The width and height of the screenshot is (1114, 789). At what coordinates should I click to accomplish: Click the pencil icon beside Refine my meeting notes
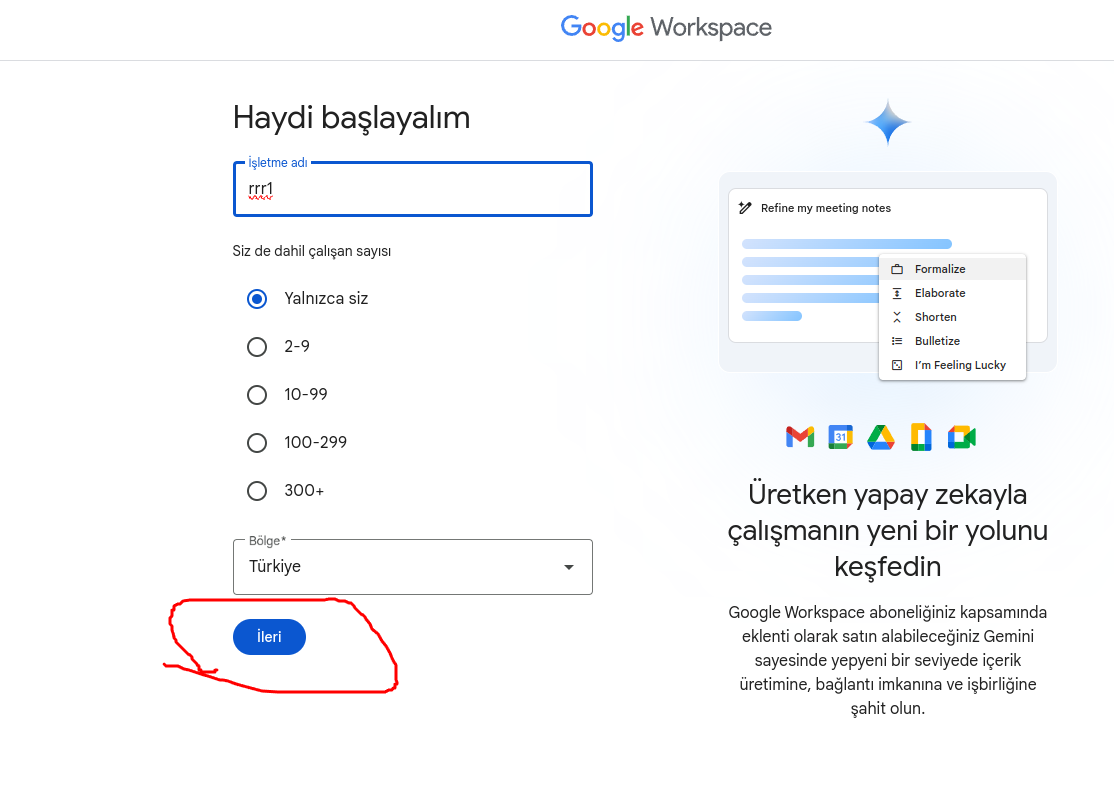pyautogui.click(x=745, y=208)
